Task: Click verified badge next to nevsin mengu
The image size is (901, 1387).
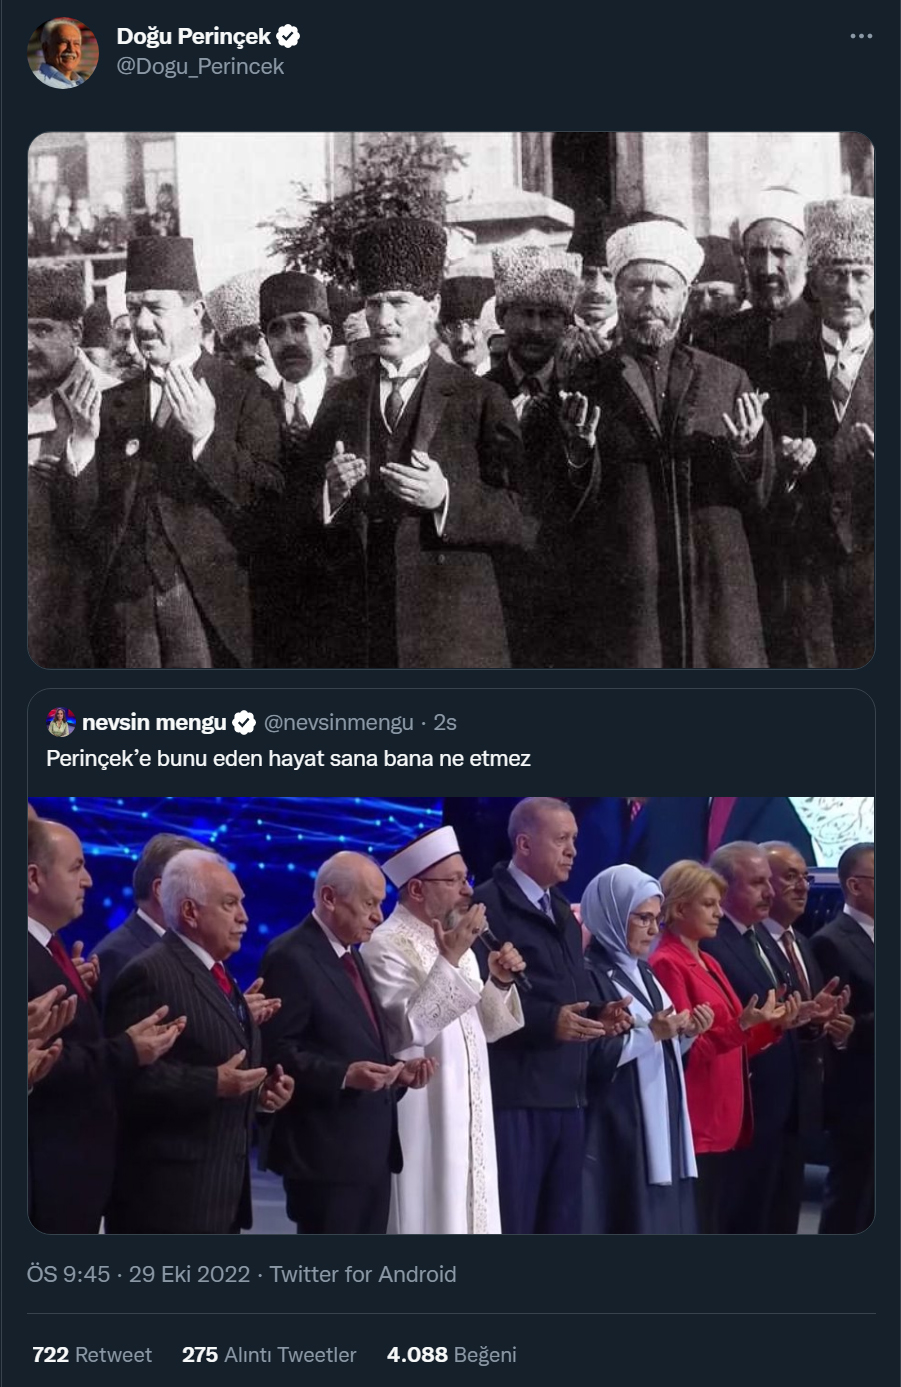Action: [244, 722]
